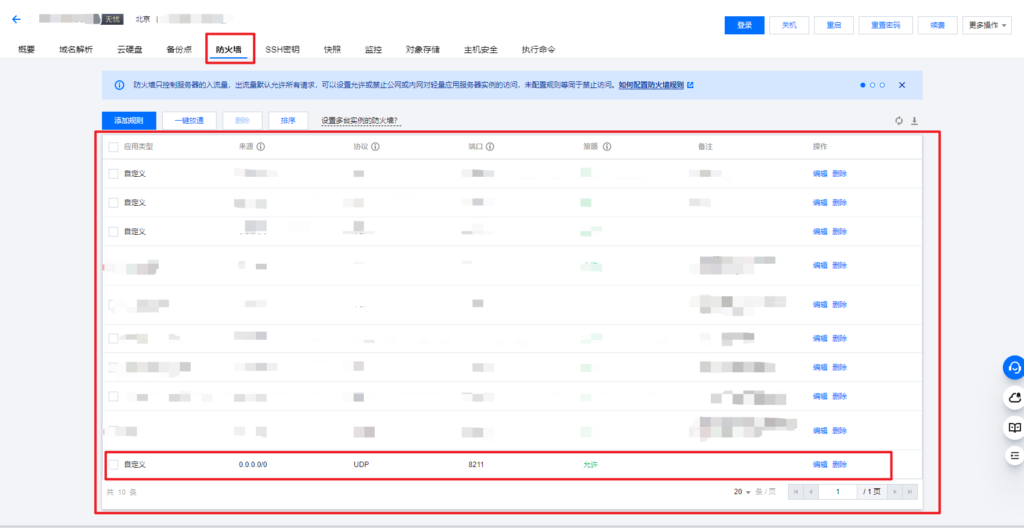This screenshot has height=528, width=1024.
Task: Check the first 自定义 row checkbox
Action: tap(113, 174)
